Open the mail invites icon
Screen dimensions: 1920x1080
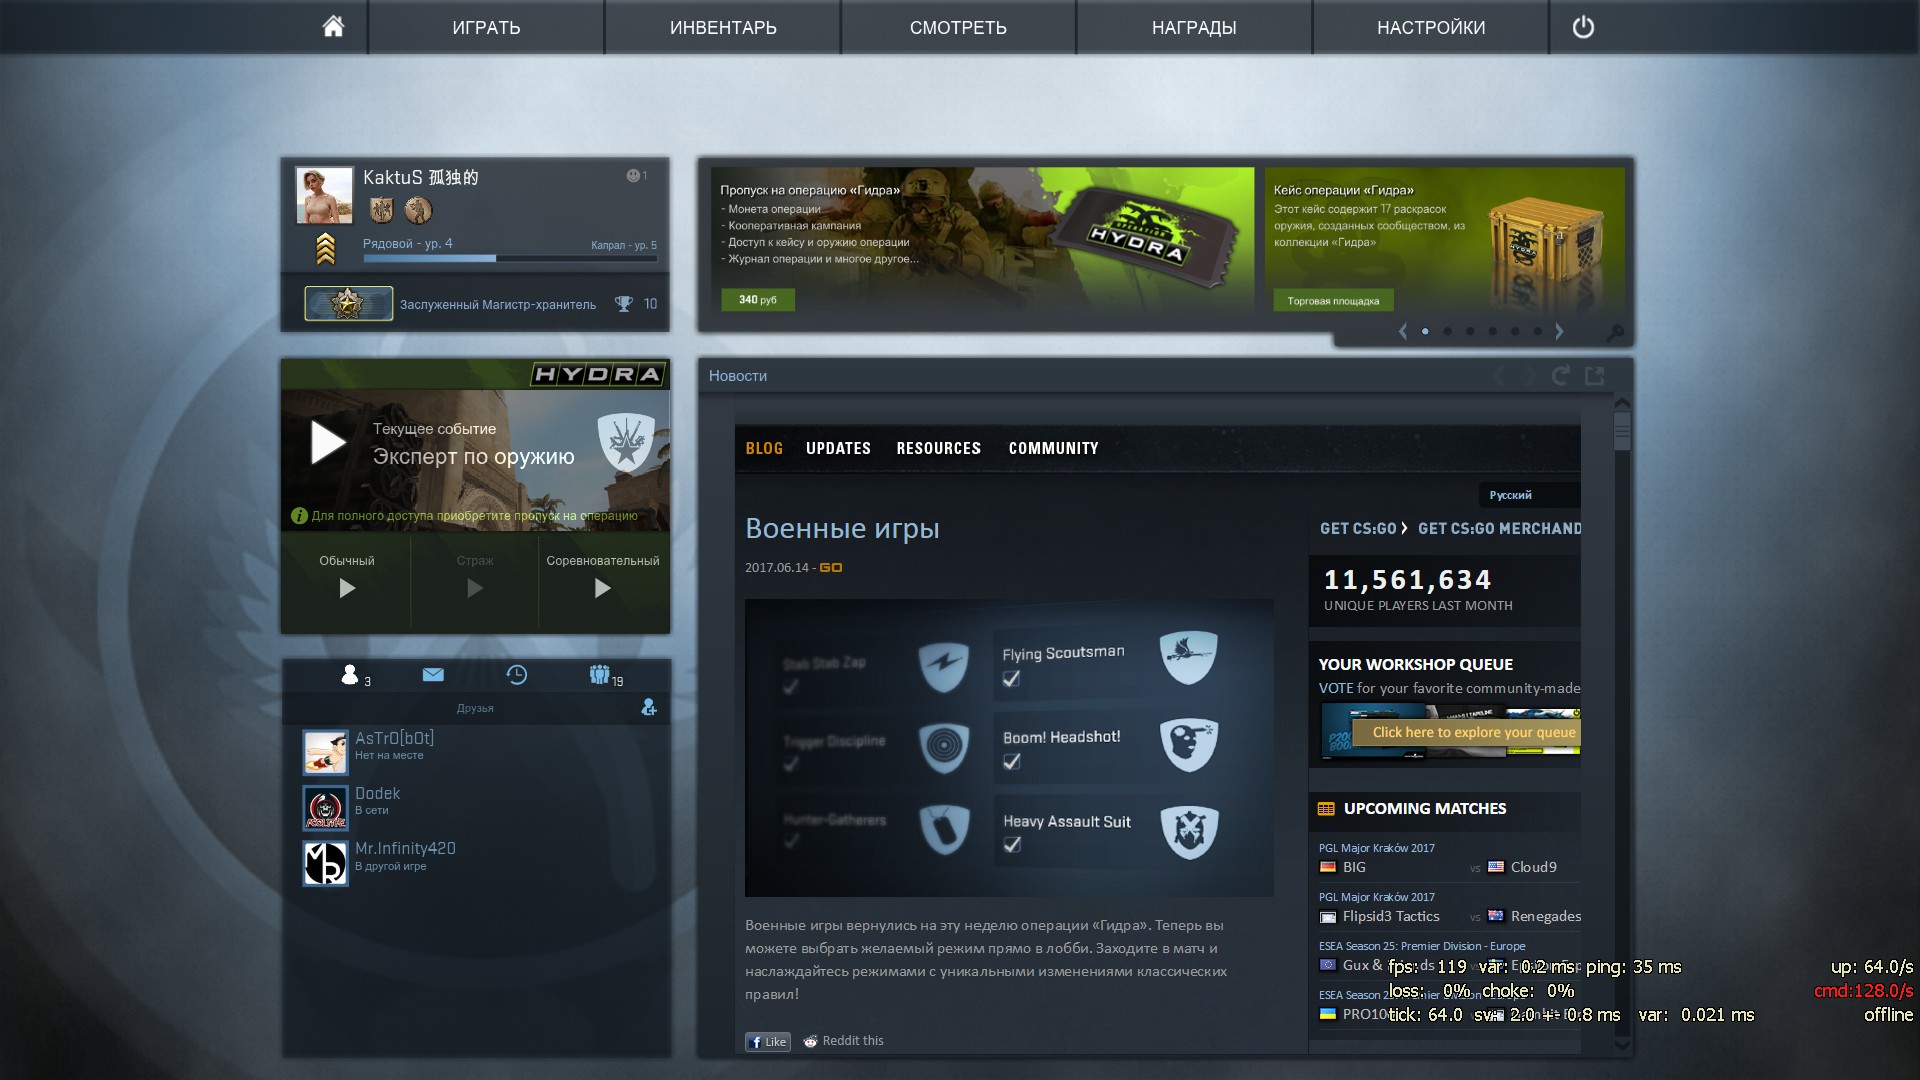[x=433, y=675]
